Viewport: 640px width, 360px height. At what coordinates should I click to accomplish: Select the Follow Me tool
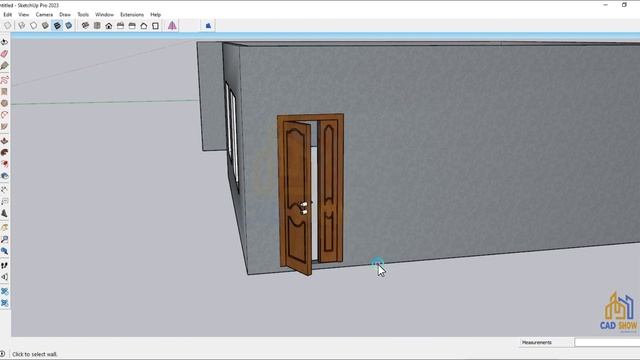pyautogui.click(x=4, y=152)
